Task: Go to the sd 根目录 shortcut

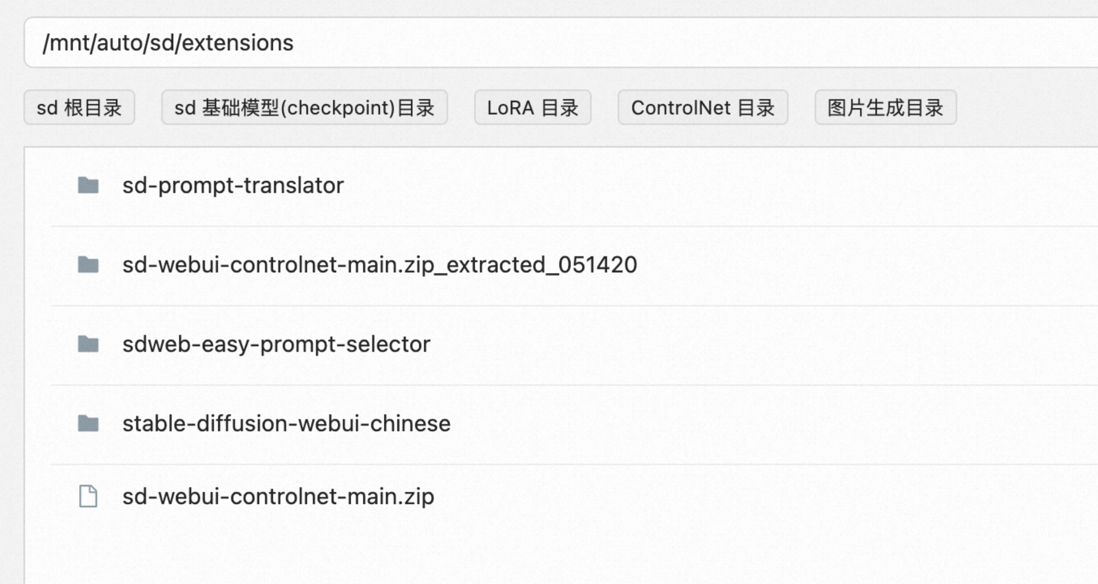Action: (x=79, y=108)
